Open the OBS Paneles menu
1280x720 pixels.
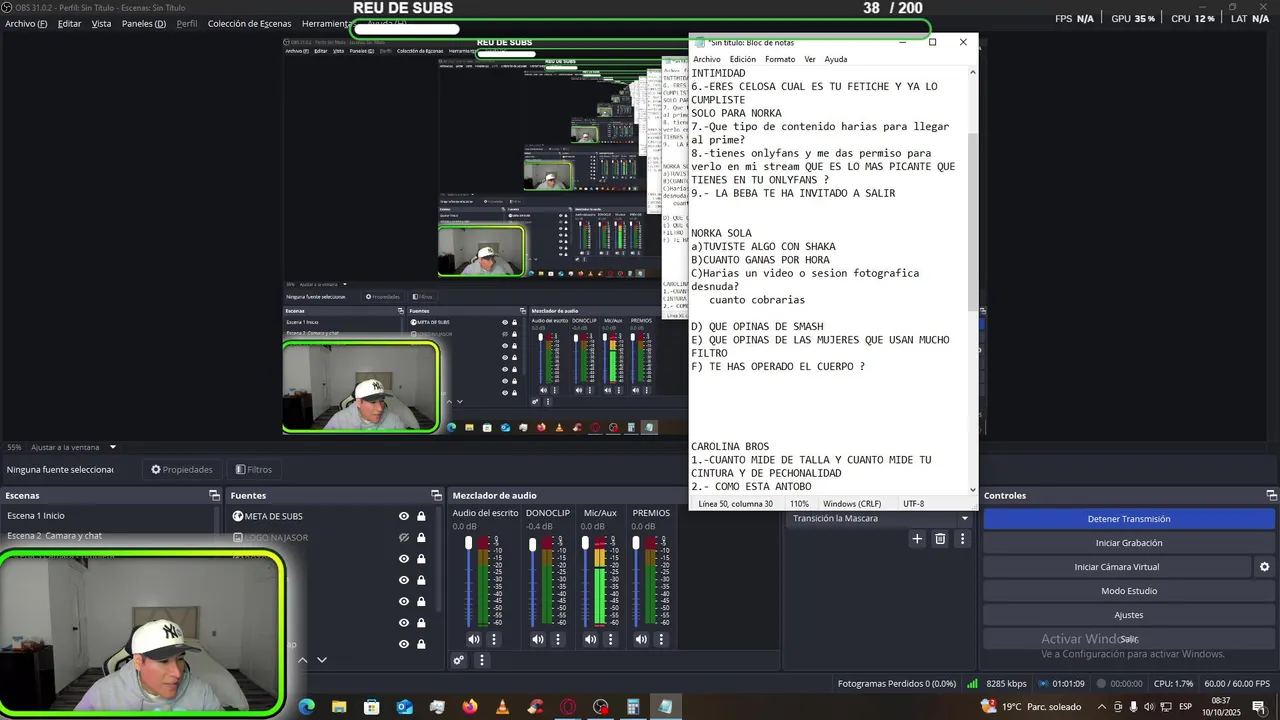coord(144,23)
